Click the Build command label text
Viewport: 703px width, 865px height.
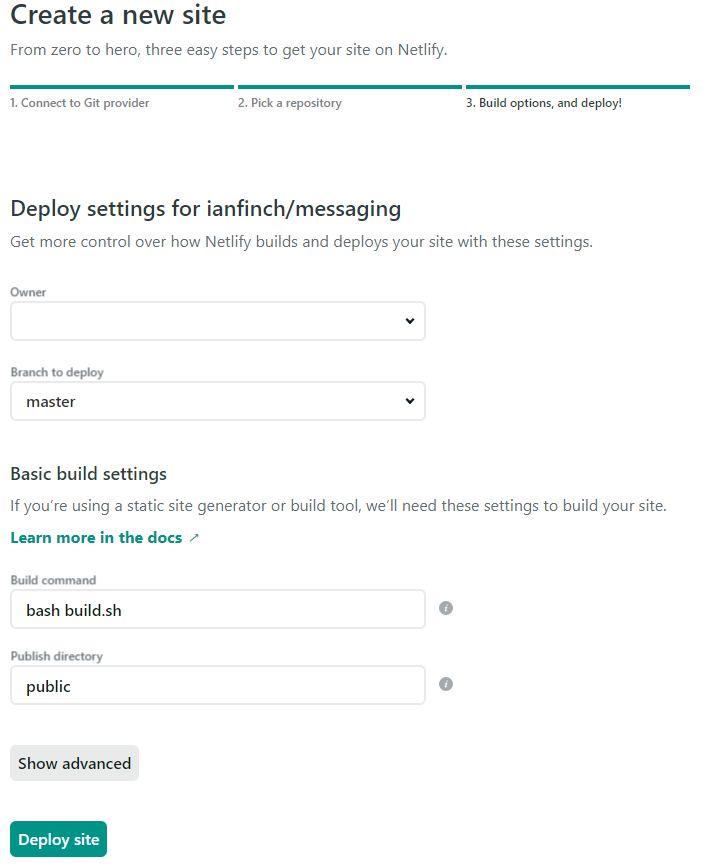click(x=53, y=580)
